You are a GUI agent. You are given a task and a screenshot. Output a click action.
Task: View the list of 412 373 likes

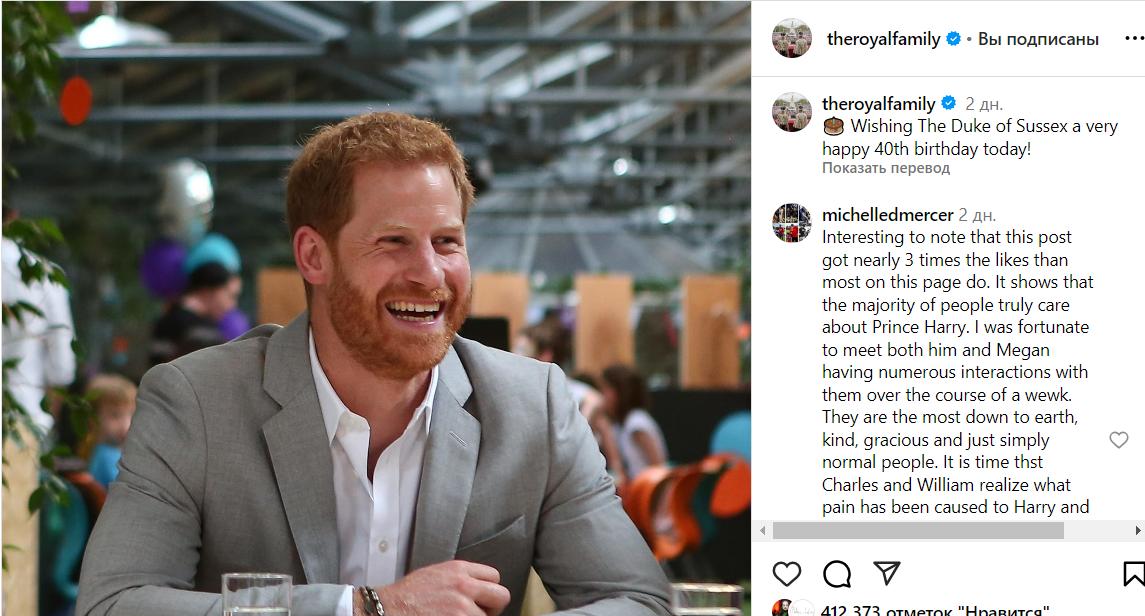point(935,609)
